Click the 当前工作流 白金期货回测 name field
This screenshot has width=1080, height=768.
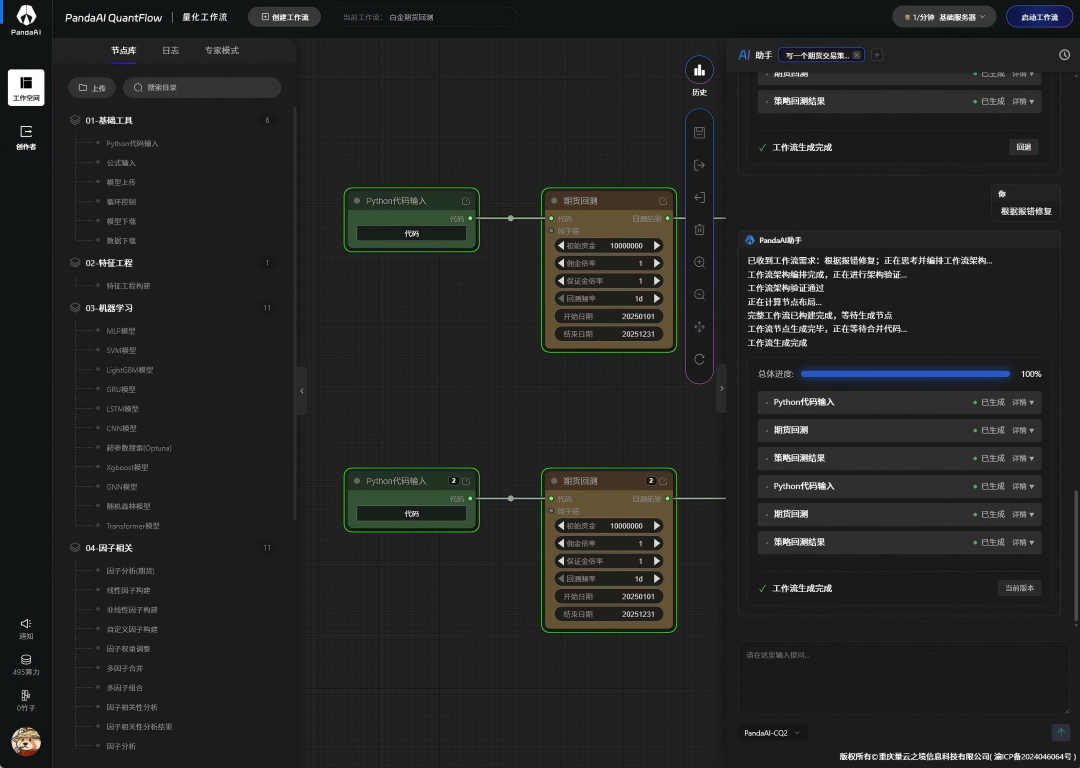425,17
